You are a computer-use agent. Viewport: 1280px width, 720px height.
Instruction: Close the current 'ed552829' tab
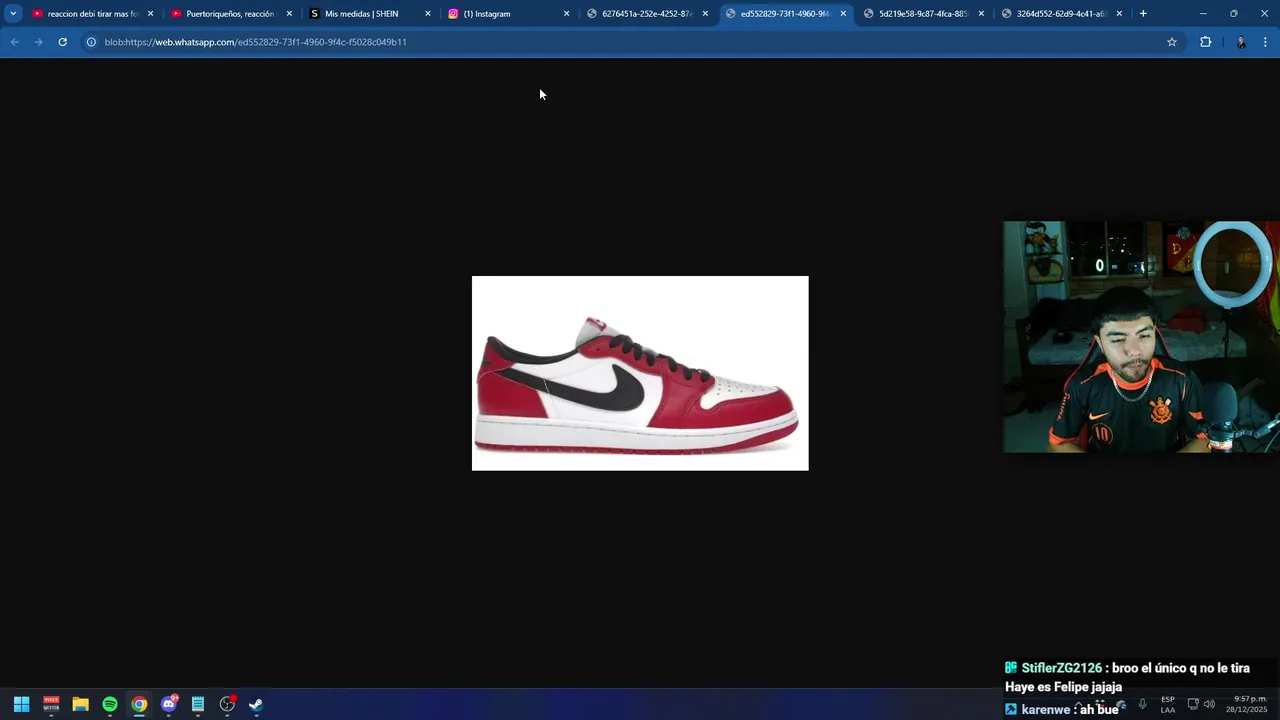tap(843, 14)
